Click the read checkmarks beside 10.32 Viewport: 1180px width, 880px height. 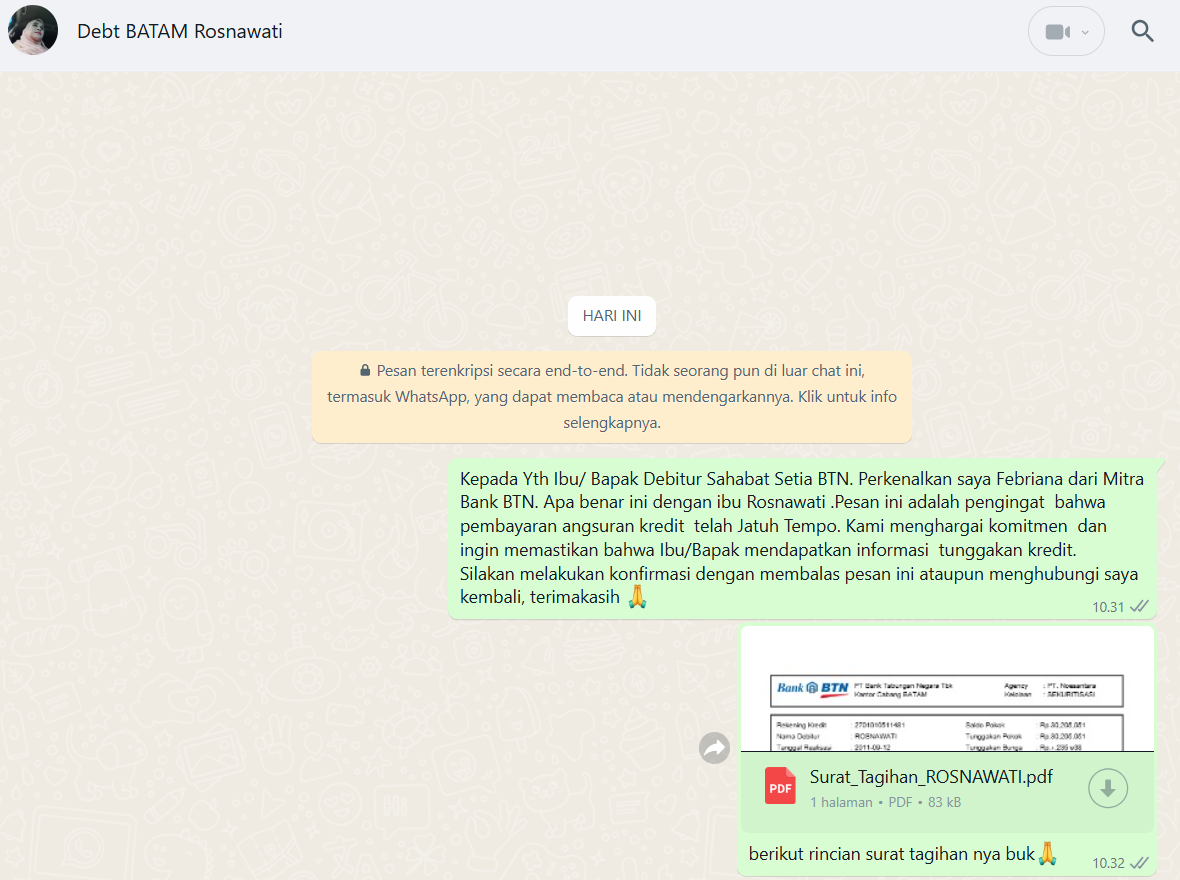[x=1139, y=862]
